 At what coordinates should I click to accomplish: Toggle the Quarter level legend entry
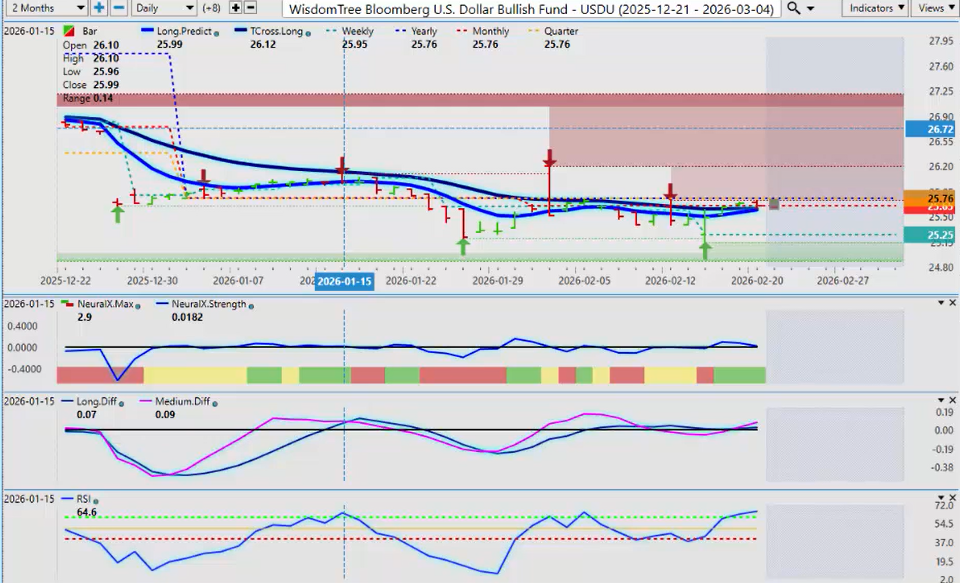[561, 32]
